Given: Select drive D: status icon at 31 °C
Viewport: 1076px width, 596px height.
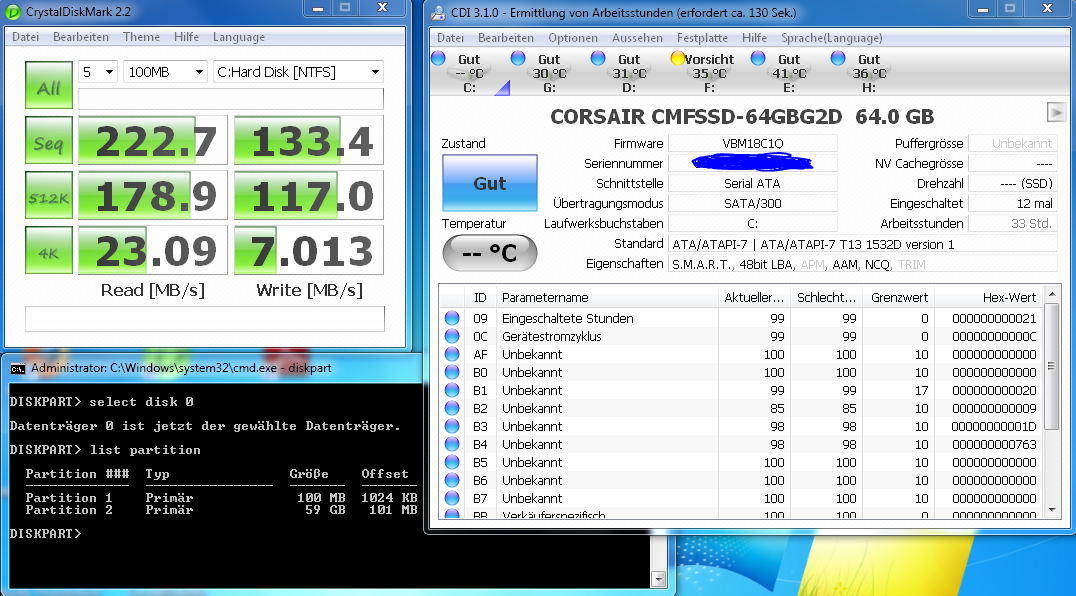Looking at the screenshot, I should point(598,58).
